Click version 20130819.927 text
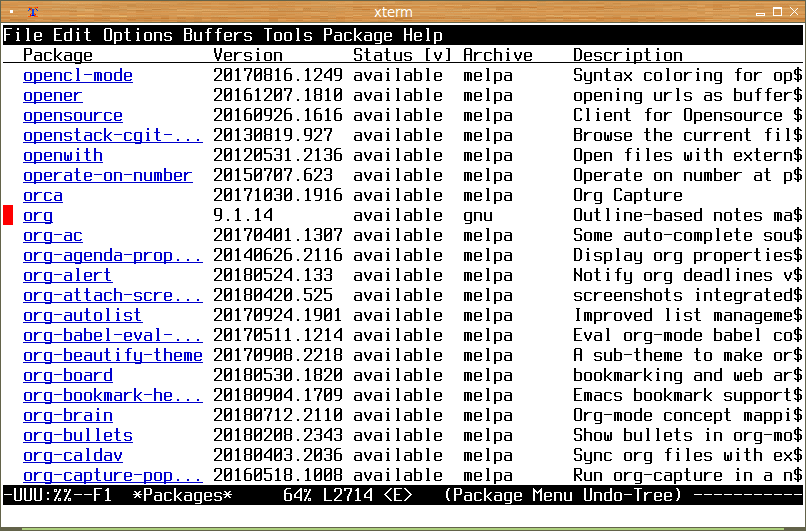Screen dimensions: 806x531 pyautogui.click(x=273, y=136)
